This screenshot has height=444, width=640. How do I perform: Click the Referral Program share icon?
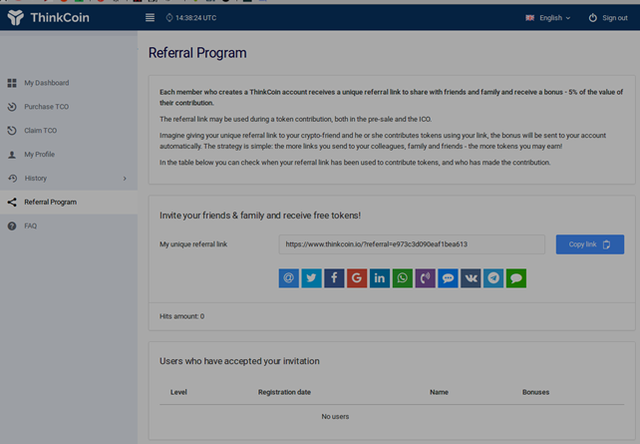coord(12,202)
